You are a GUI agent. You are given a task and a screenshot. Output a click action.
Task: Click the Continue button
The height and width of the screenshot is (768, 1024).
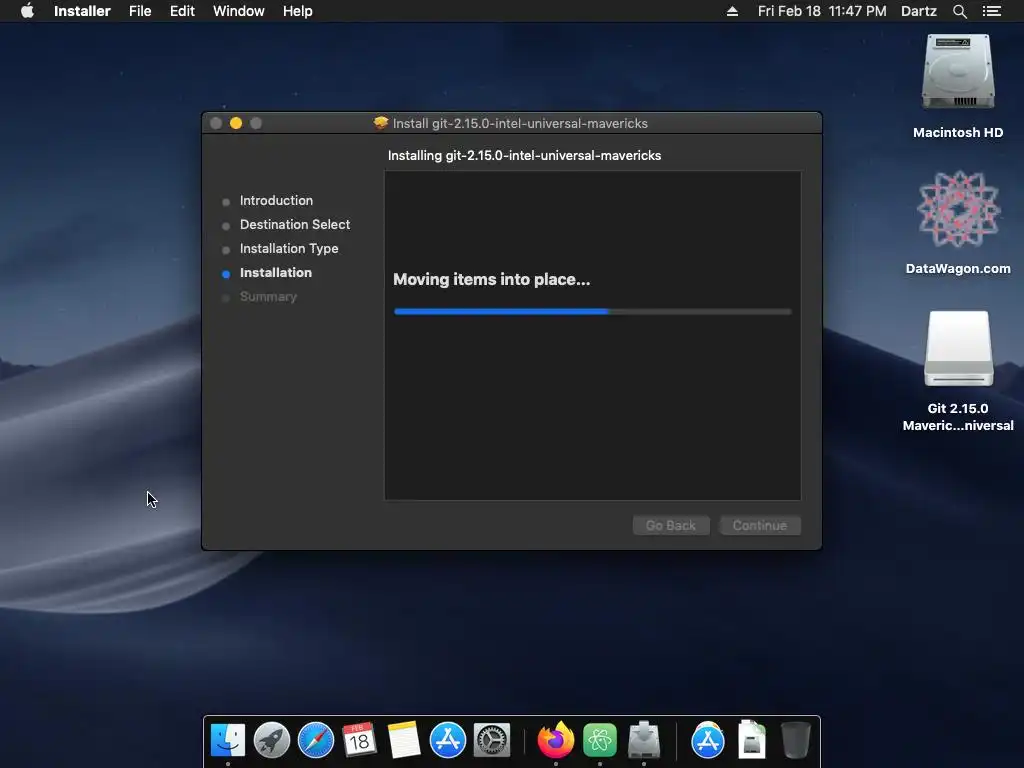tap(760, 525)
